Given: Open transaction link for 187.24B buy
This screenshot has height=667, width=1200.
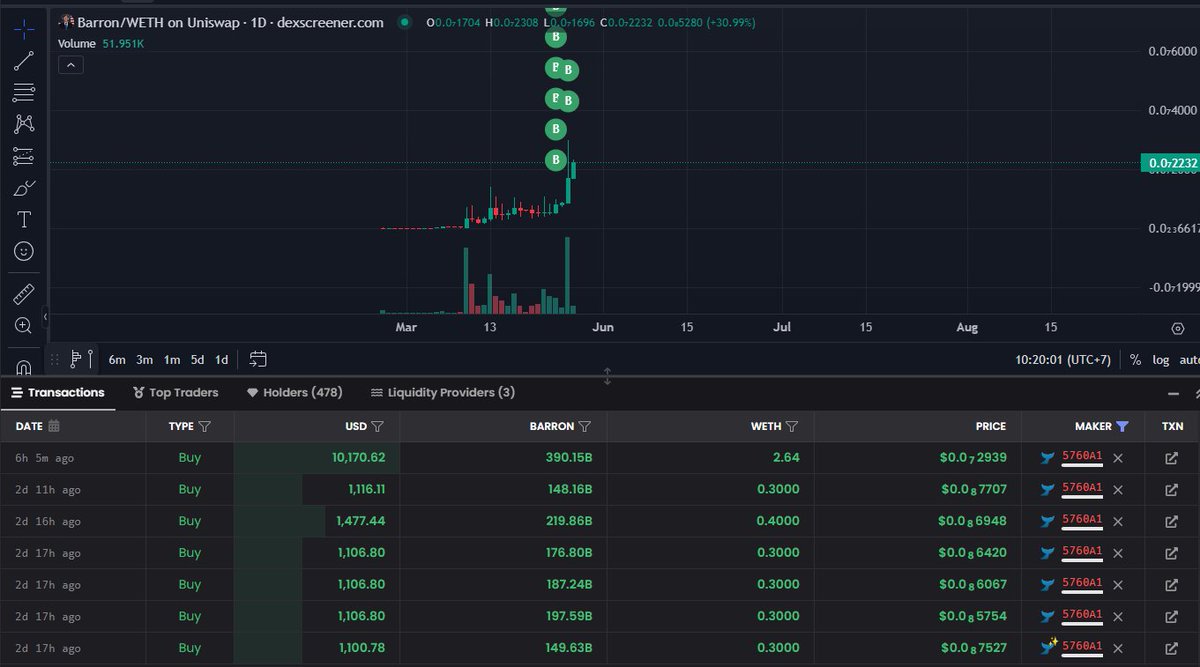Looking at the screenshot, I should coord(1171,585).
